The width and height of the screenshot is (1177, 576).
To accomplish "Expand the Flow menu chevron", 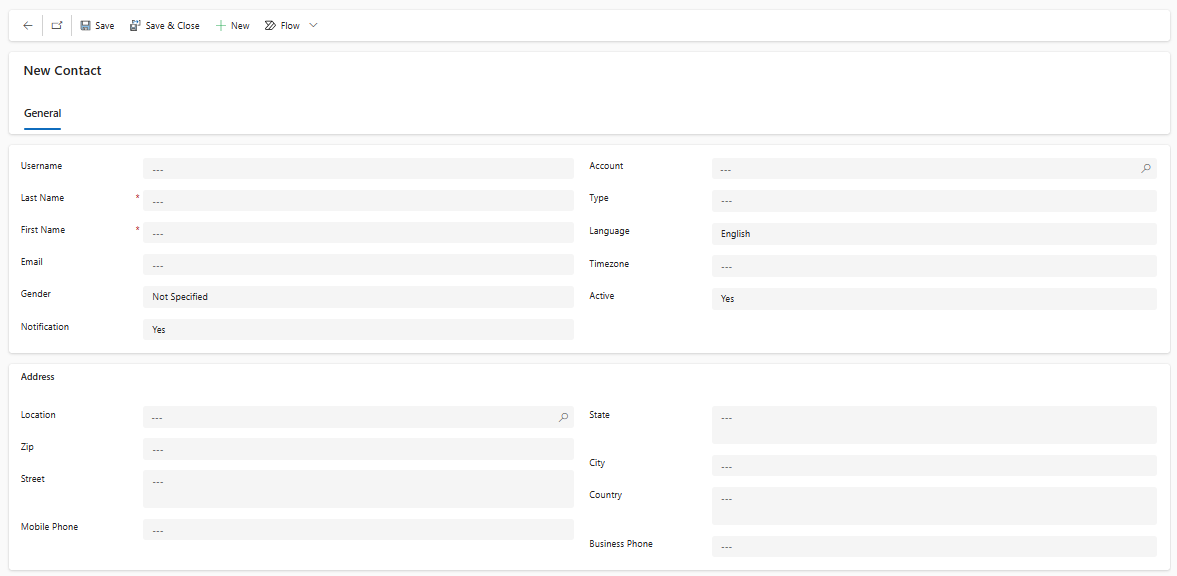I will [314, 26].
